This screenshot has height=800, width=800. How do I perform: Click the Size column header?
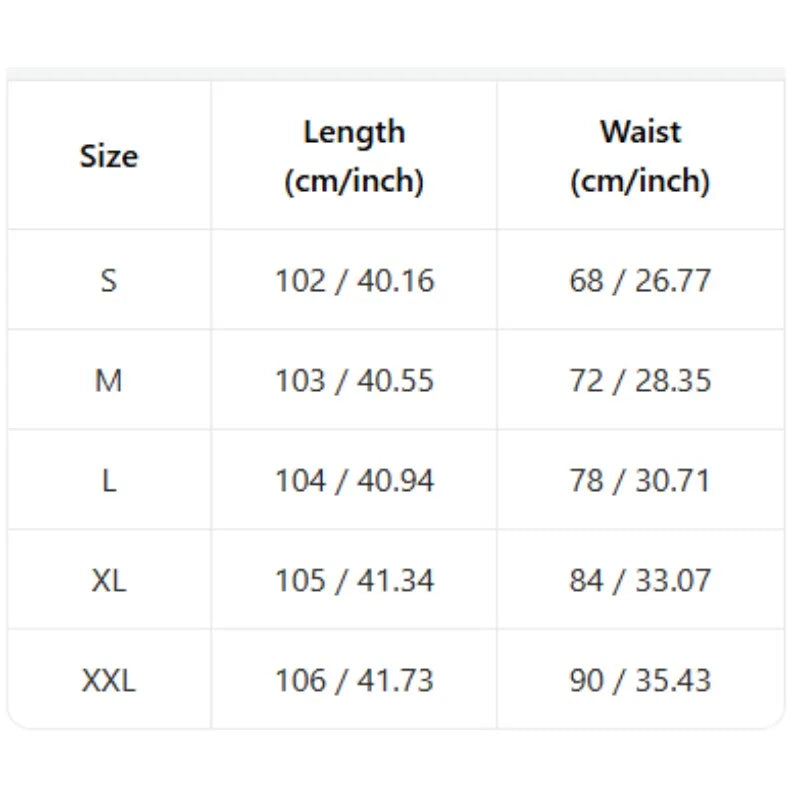pyautogui.click(x=109, y=156)
